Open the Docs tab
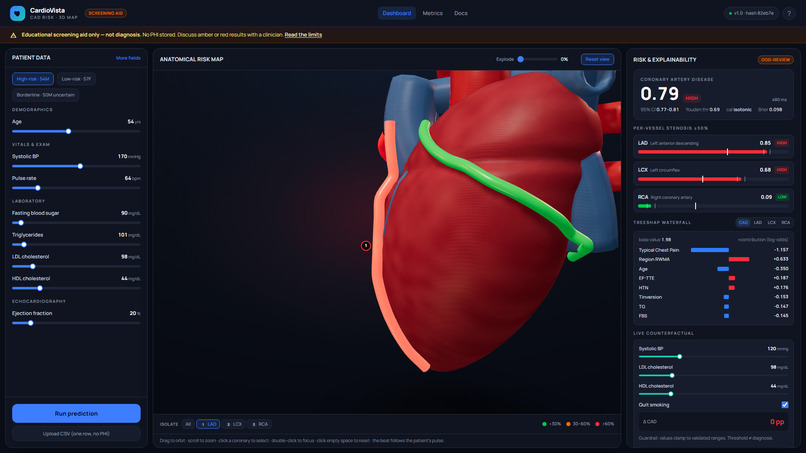806x453 pixels. [x=461, y=13]
